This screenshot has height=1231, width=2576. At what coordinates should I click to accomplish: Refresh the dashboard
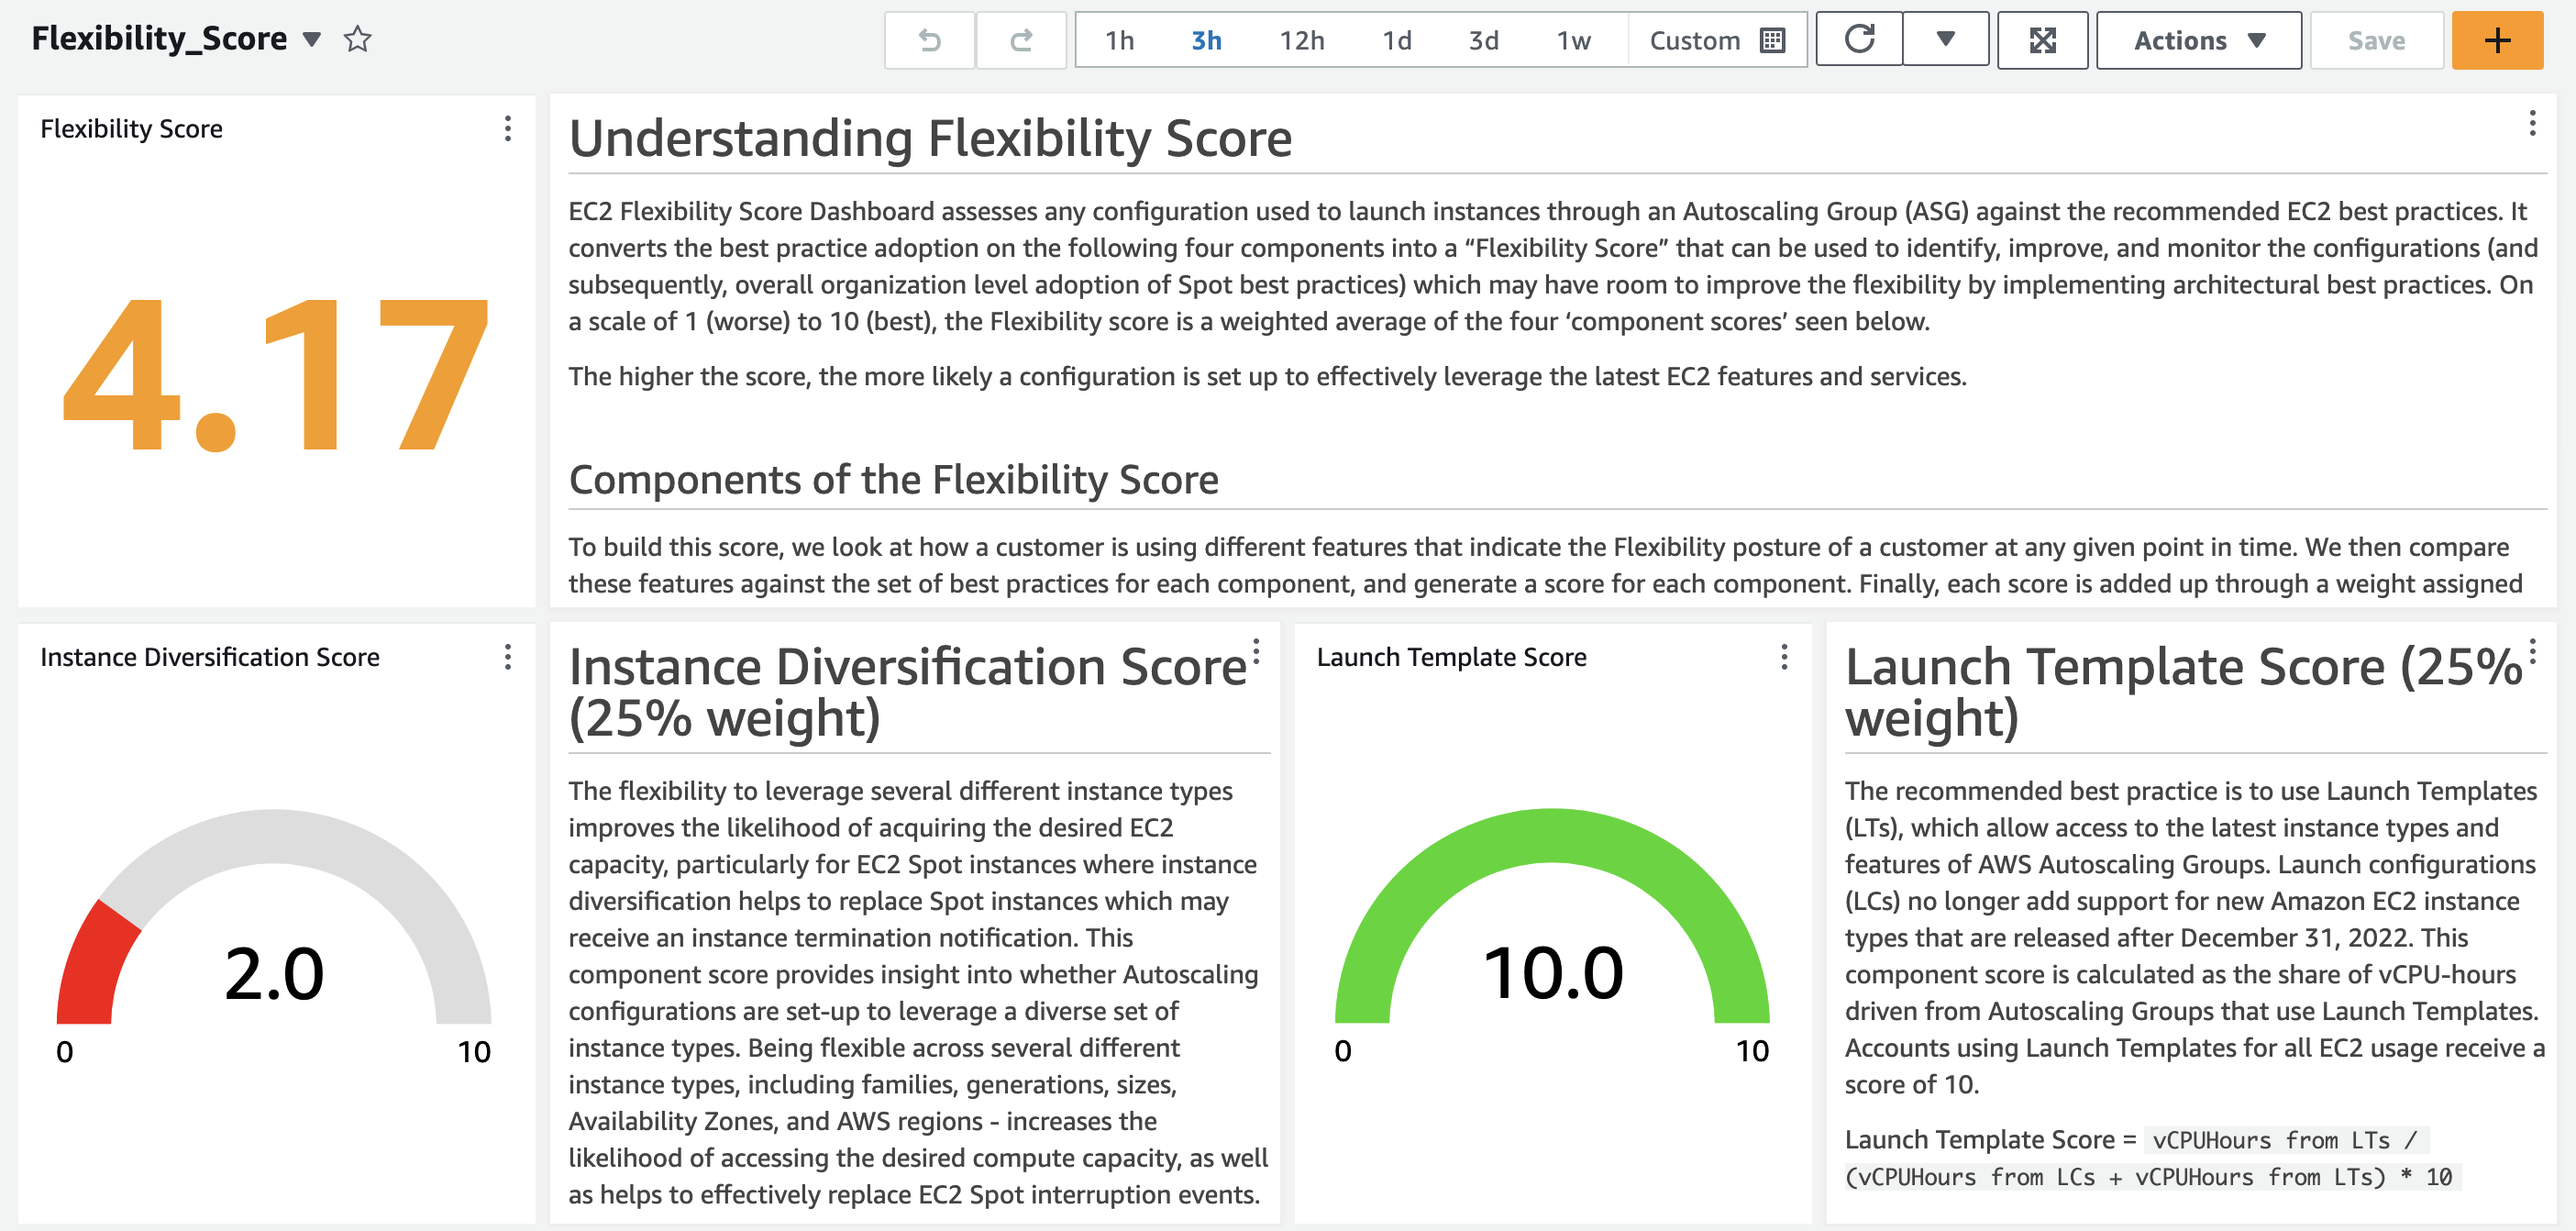1858,40
